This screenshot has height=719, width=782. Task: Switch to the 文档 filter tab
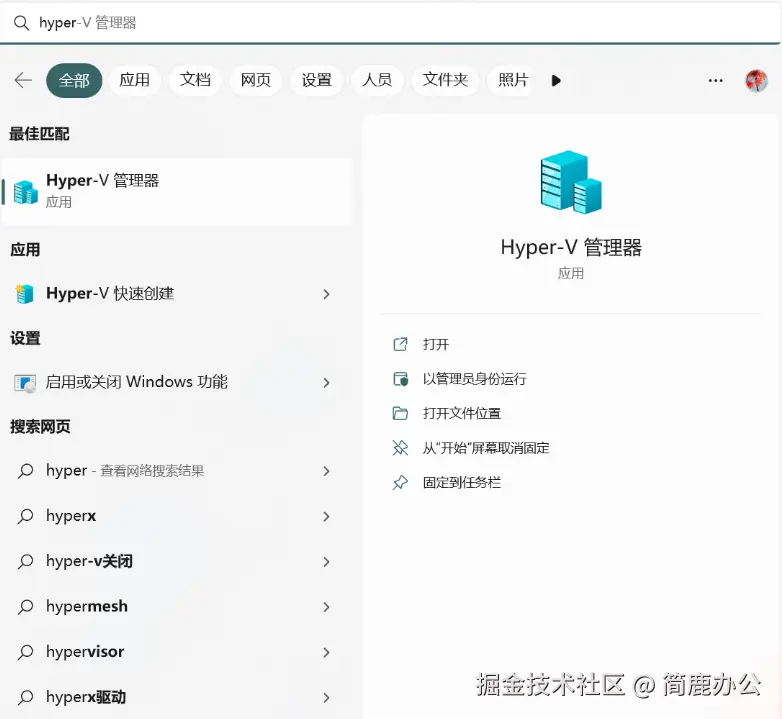click(x=195, y=80)
